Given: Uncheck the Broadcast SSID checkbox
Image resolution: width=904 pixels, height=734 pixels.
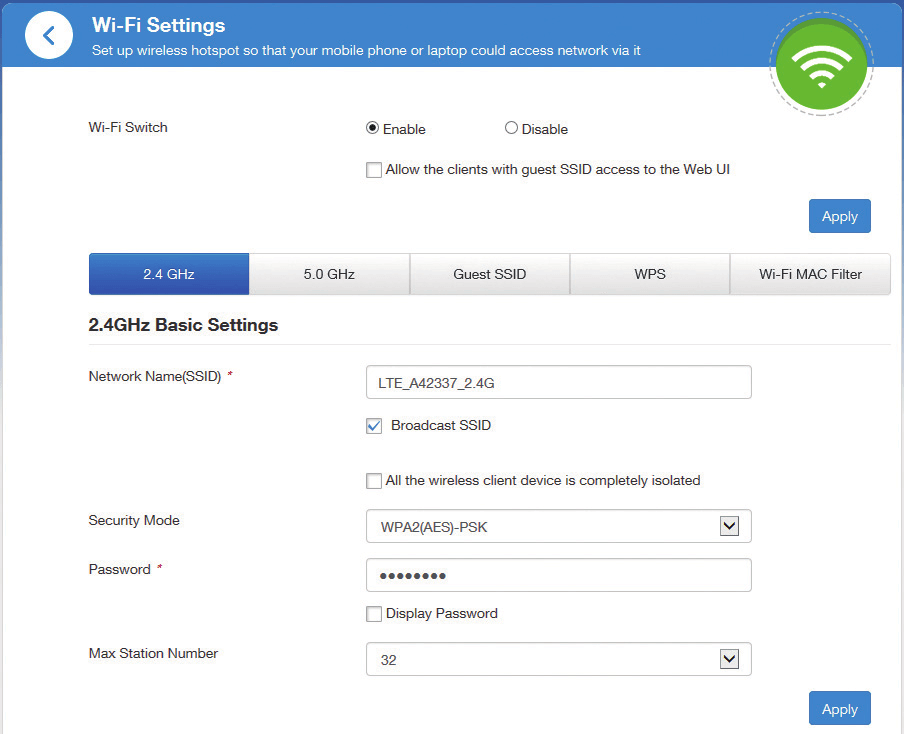Looking at the screenshot, I should (x=374, y=426).
